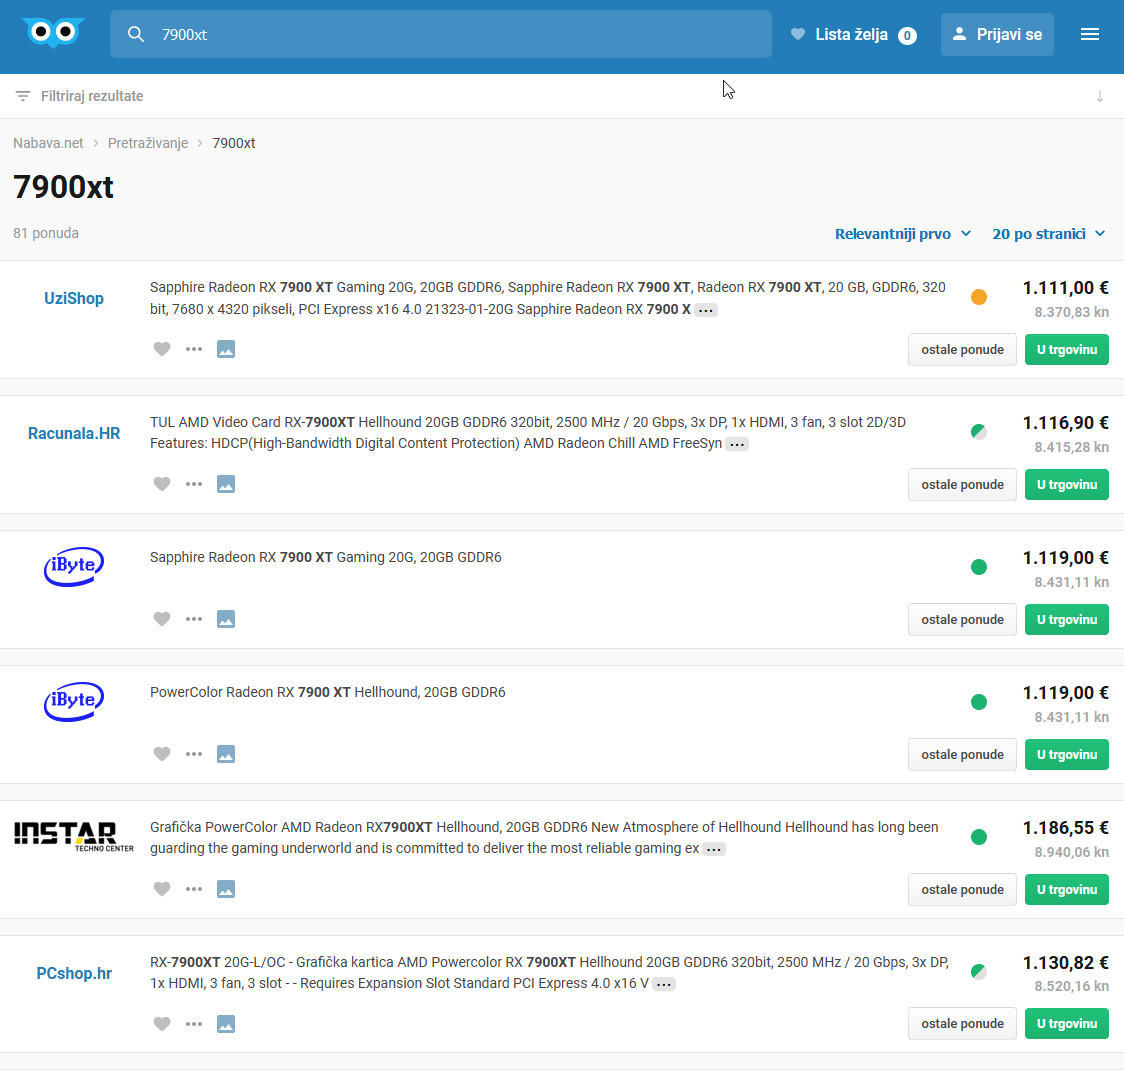Click the user icon in Prijavi se

[959, 34]
